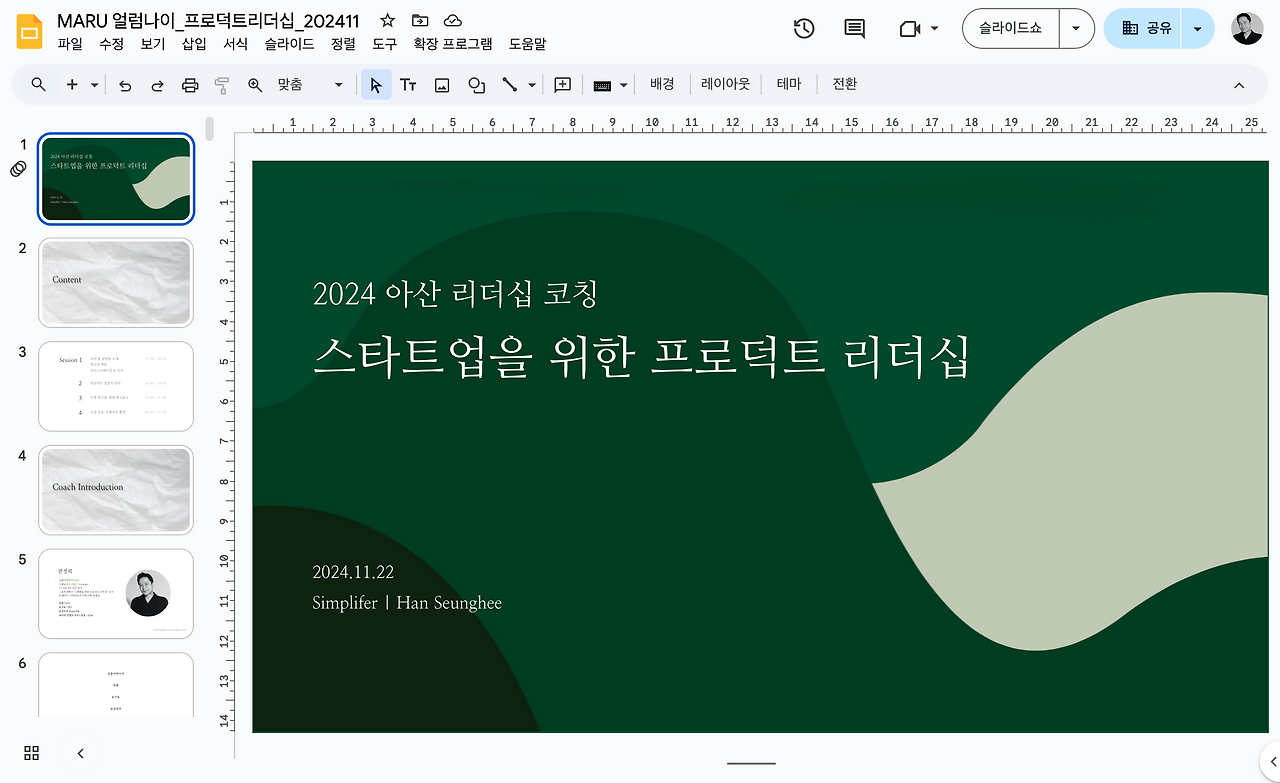Undo the last action
Image resolution: width=1280 pixels, height=783 pixels.
tap(124, 85)
